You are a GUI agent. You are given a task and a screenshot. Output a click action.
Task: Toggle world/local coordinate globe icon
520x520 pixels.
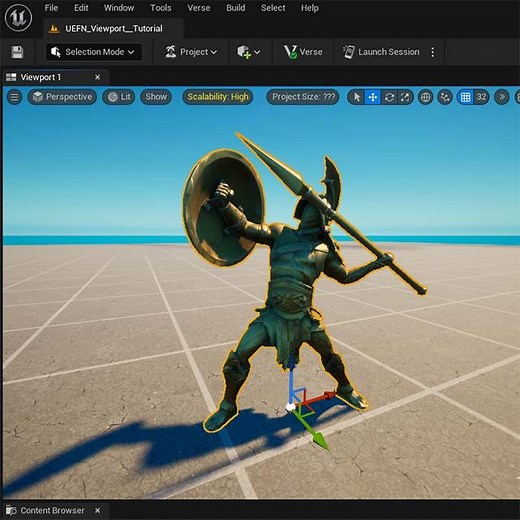pos(425,97)
